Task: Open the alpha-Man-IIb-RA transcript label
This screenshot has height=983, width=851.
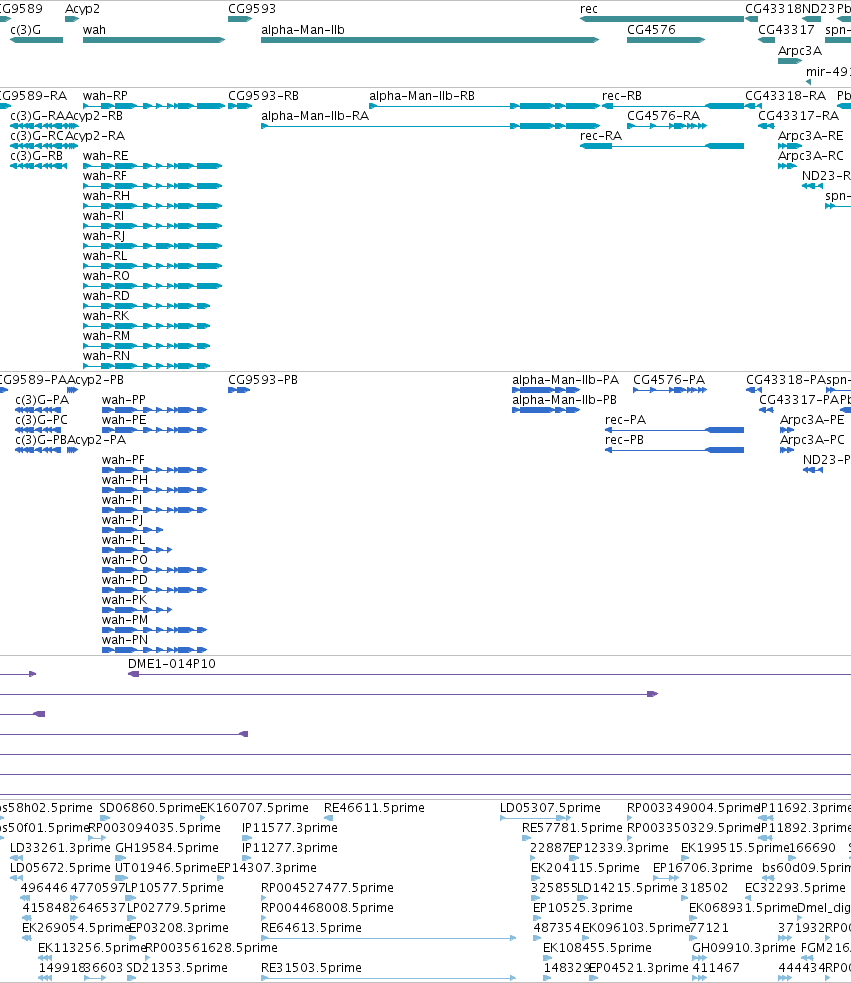Action: (315, 116)
